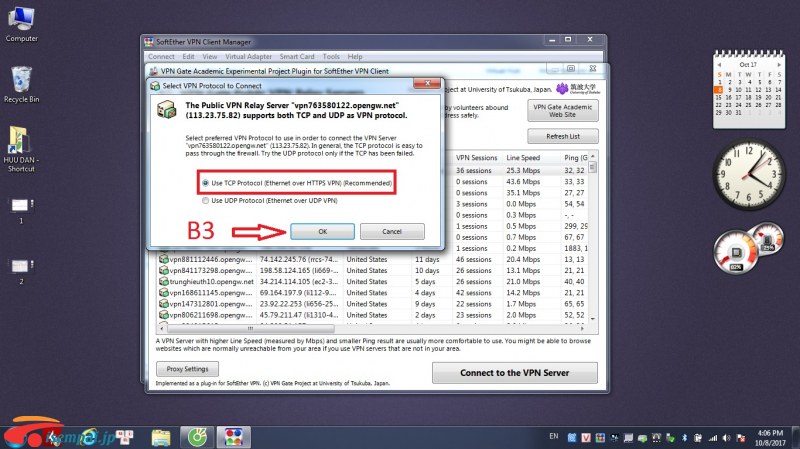800x449 pixels.
Task: Click IP address 74.142.245.76 cell
Action: pyautogui.click(x=298, y=259)
